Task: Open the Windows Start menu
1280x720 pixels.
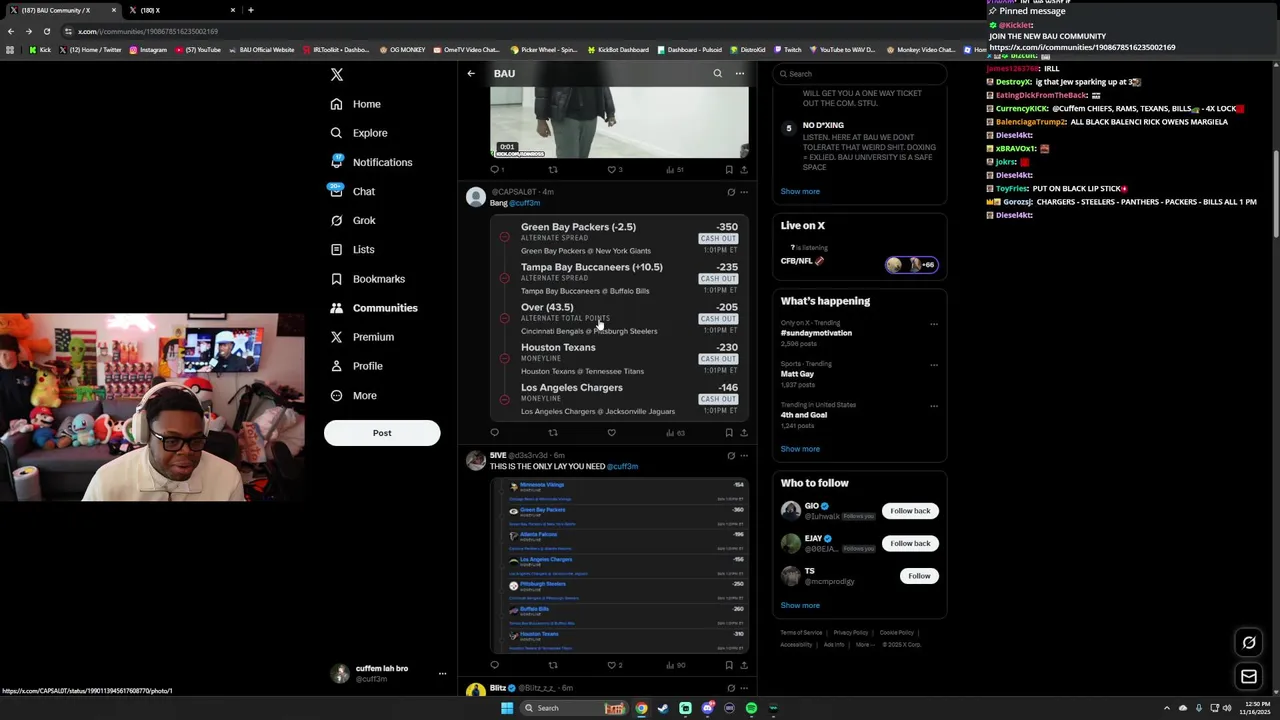Action: tap(507, 708)
